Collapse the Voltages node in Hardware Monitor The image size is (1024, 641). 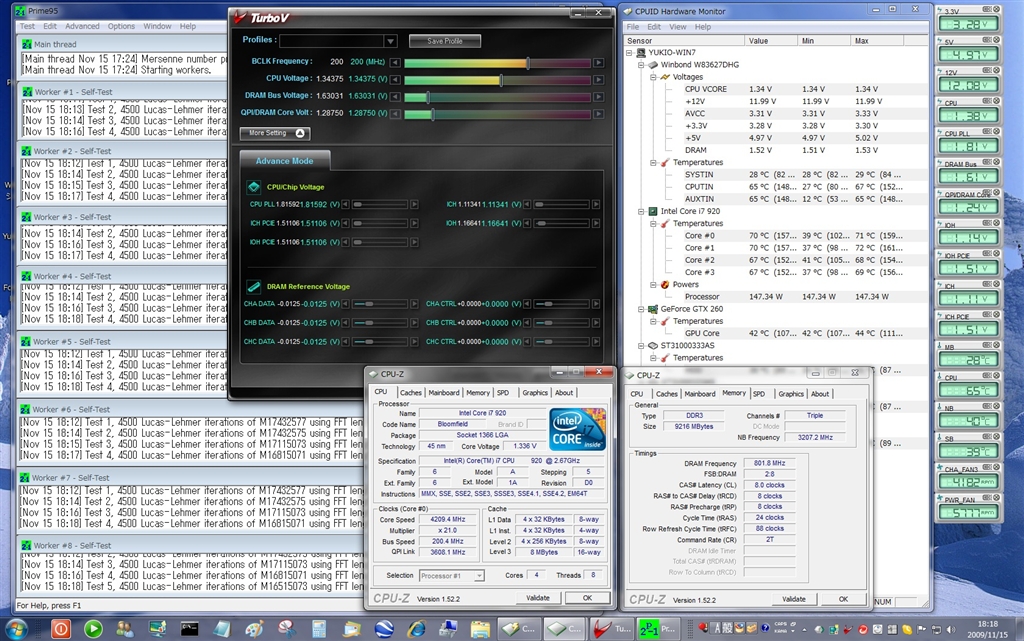653,77
